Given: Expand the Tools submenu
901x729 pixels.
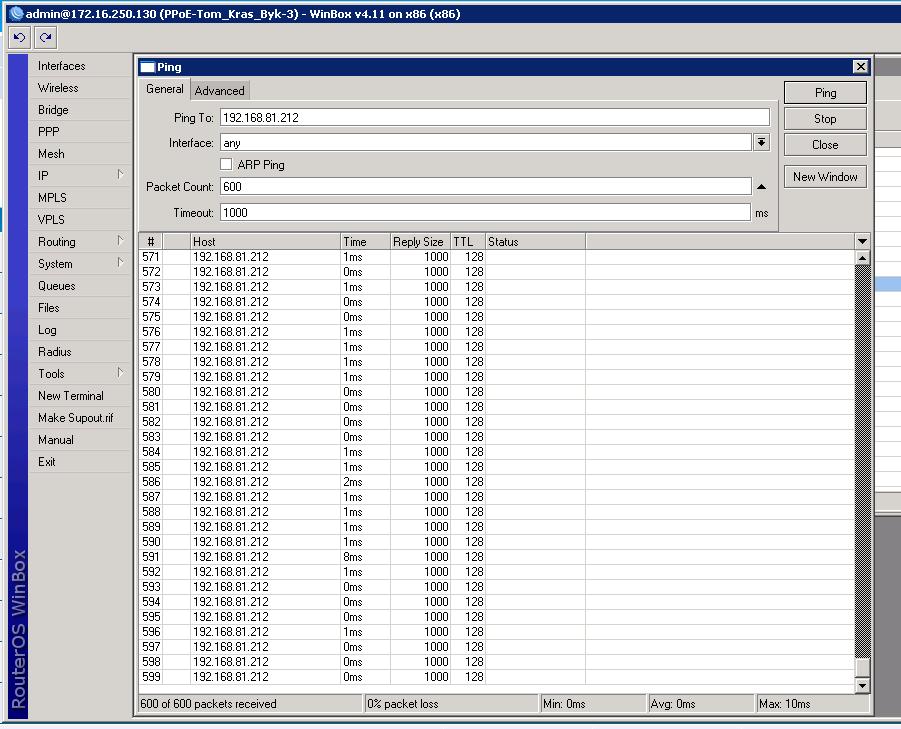Looking at the screenshot, I should coord(120,372).
